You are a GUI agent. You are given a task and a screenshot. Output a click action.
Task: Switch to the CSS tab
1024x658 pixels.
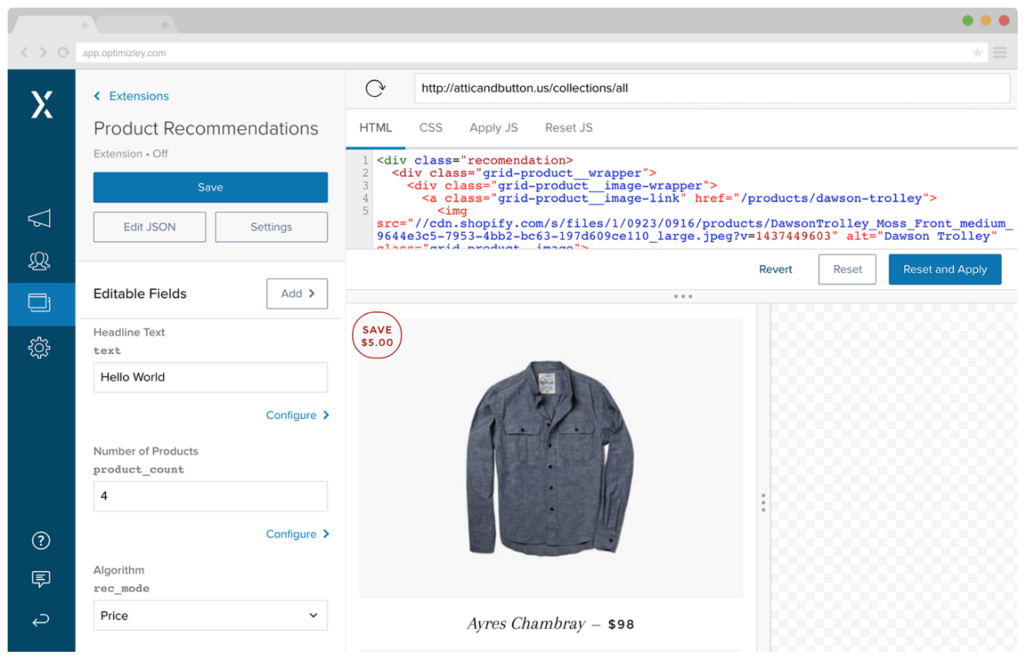coord(430,128)
